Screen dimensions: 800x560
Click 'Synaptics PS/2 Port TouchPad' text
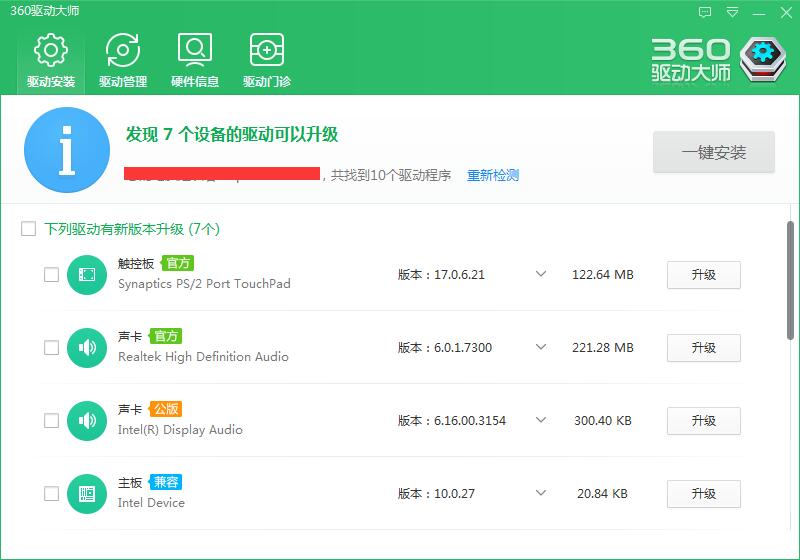click(204, 284)
